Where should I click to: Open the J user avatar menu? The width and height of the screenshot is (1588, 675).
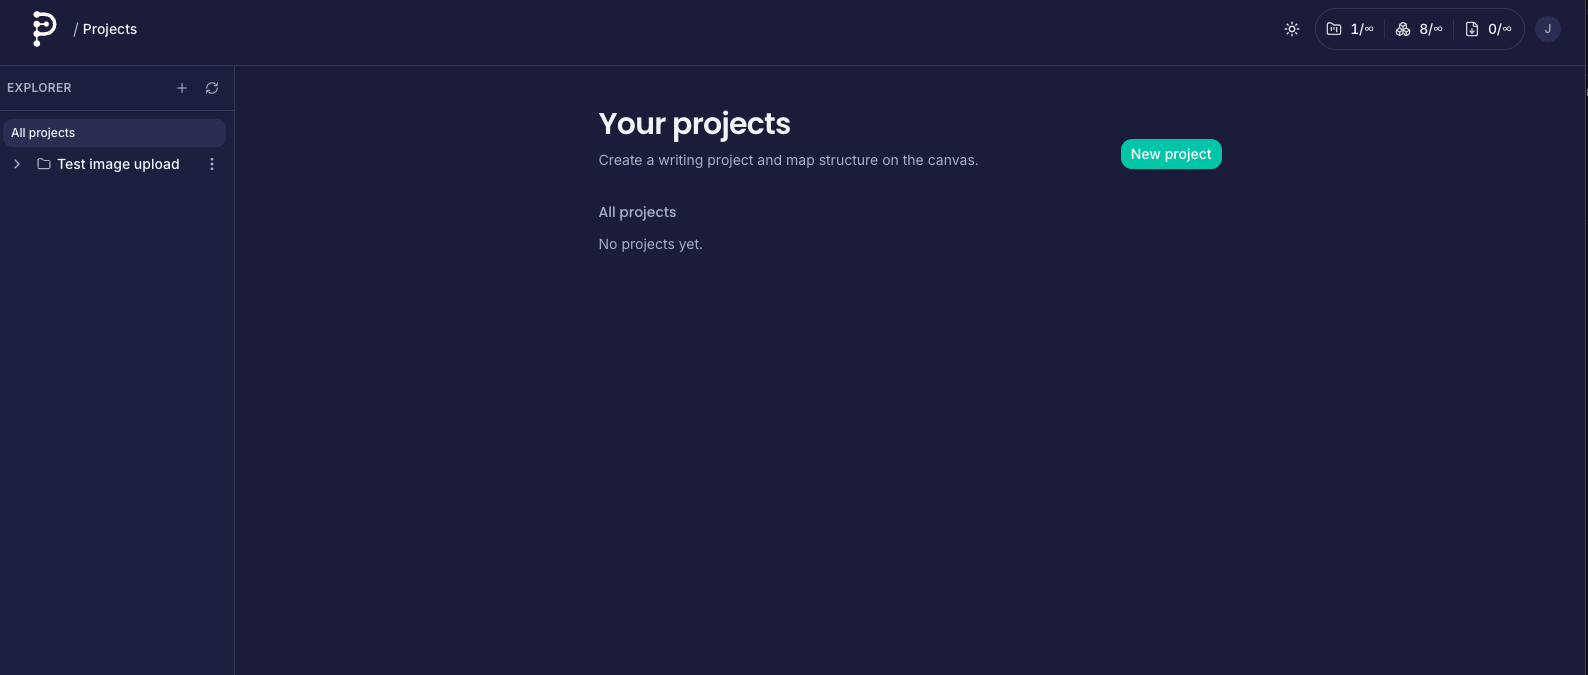point(1547,29)
